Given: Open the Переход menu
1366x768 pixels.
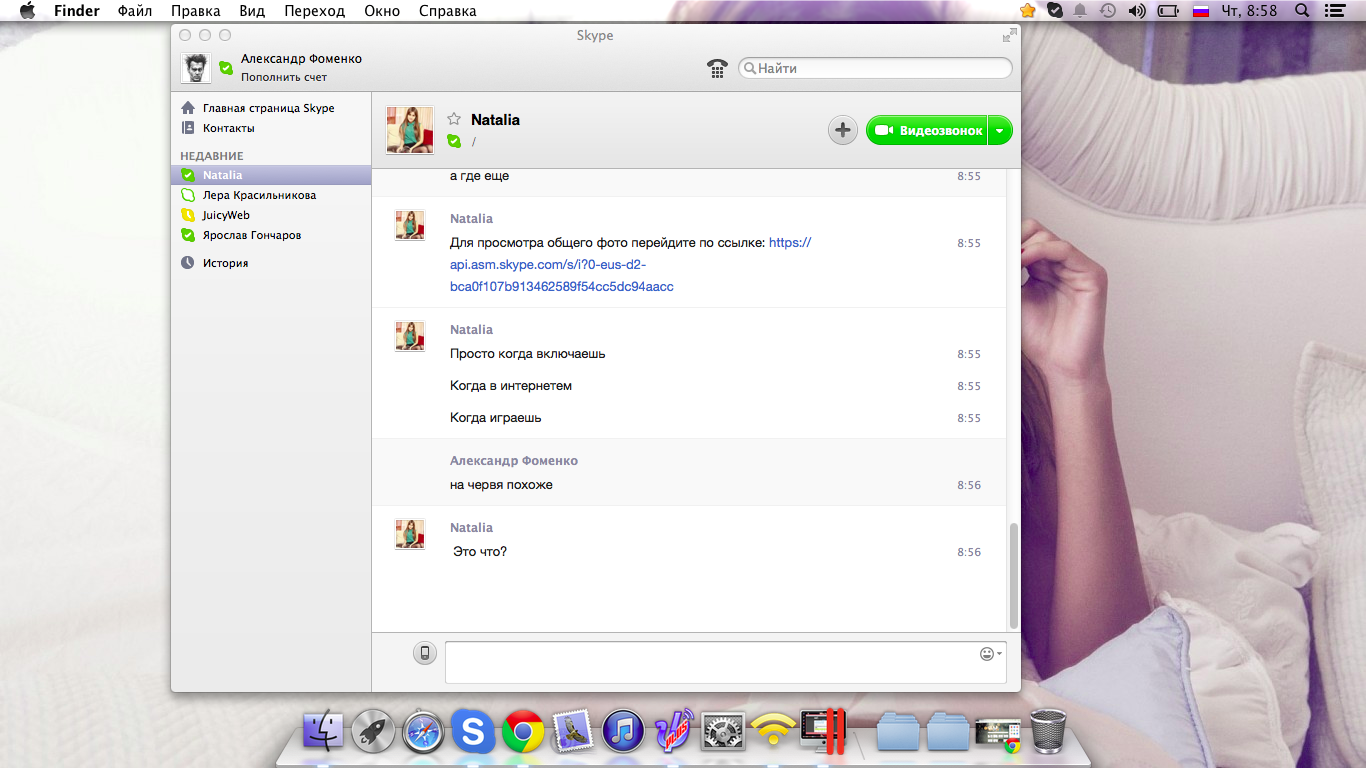Looking at the screenshot, I should (x=314, y=11).
